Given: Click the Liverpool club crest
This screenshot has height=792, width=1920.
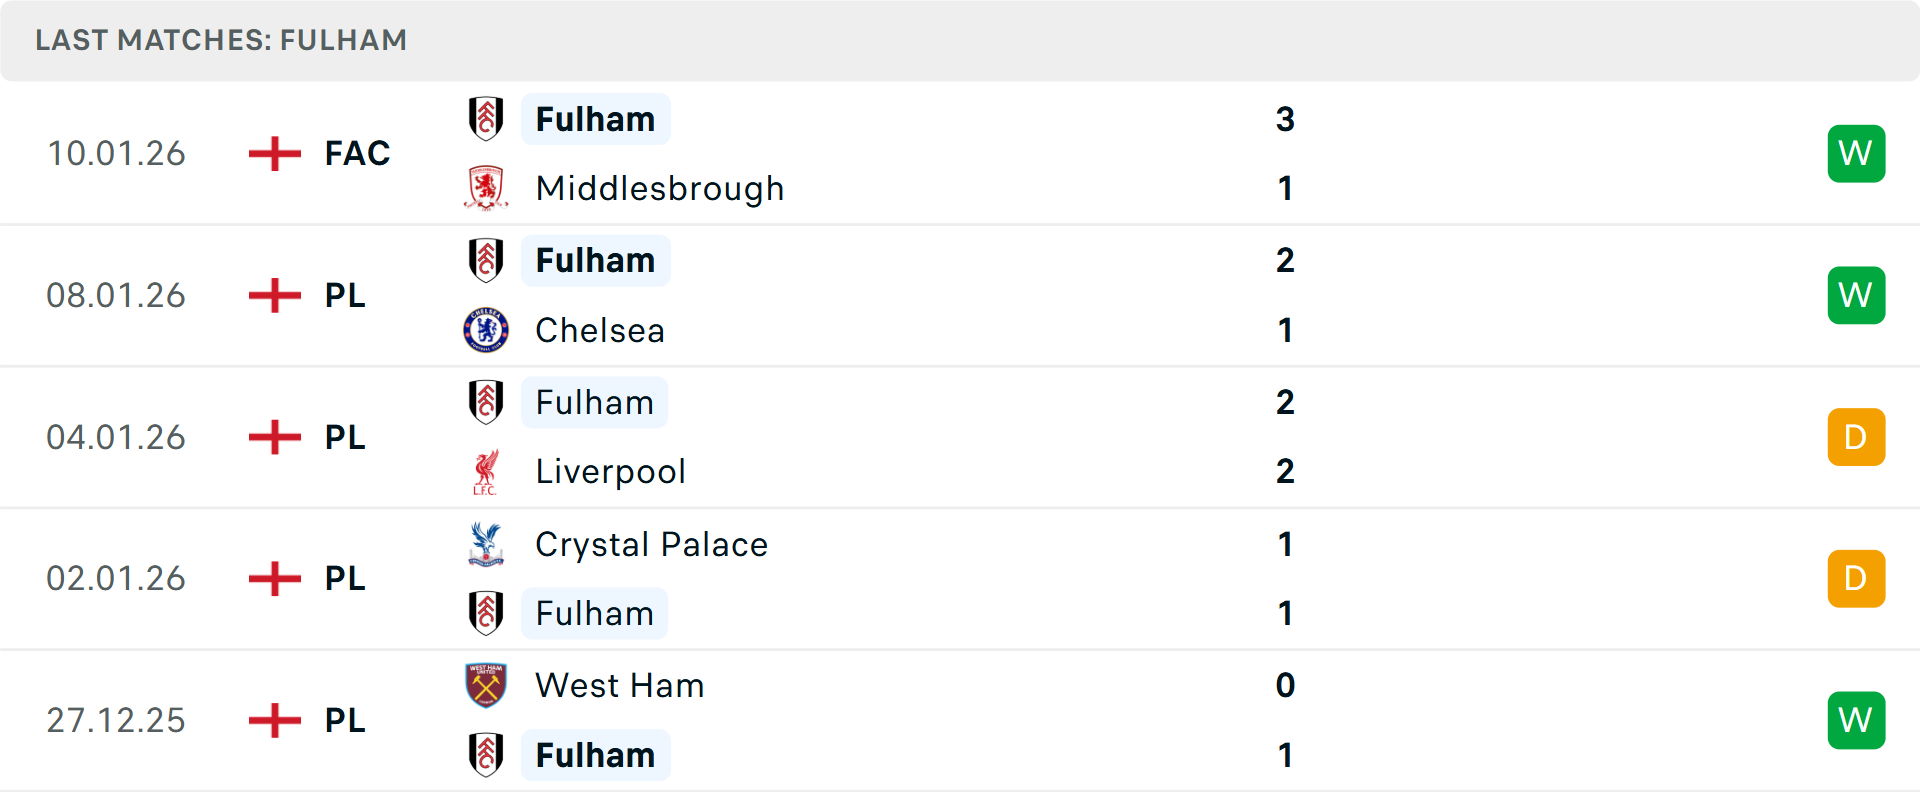Looking at the screenshot, I should click(x=486, y=472).
